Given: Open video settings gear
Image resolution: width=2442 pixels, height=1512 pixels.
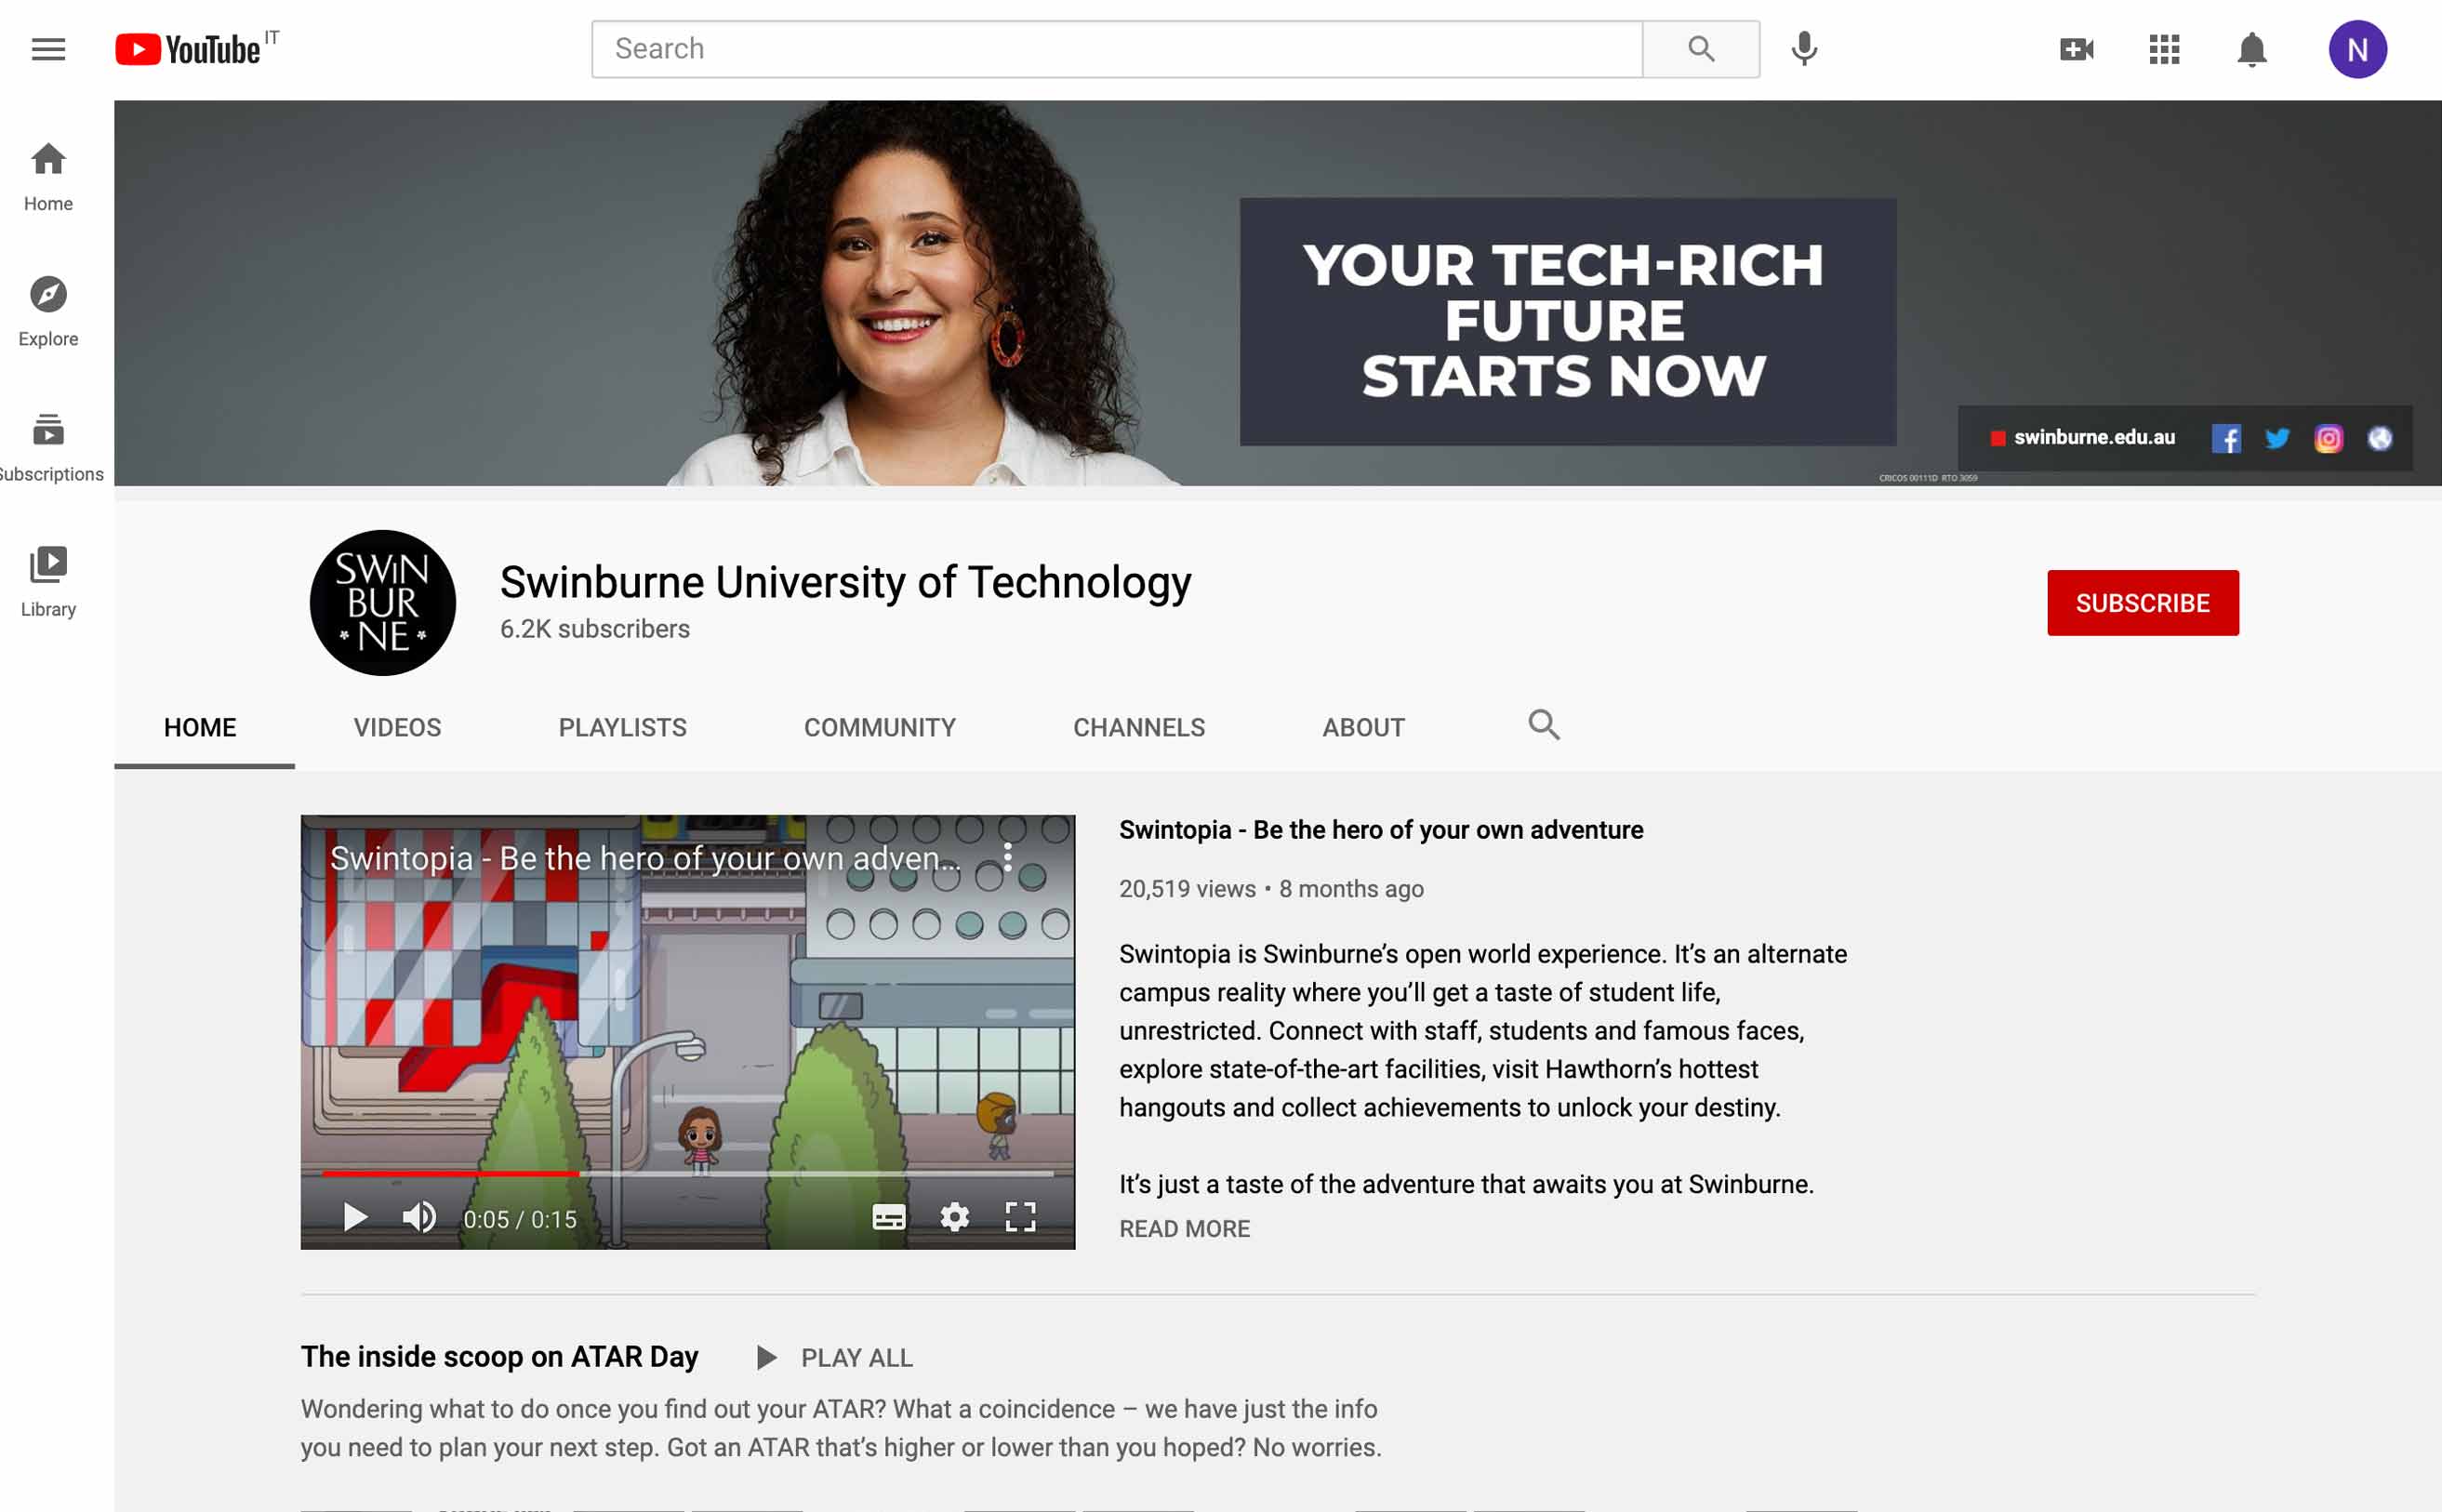Looking at the screenshot, I should pos(954,1217).
